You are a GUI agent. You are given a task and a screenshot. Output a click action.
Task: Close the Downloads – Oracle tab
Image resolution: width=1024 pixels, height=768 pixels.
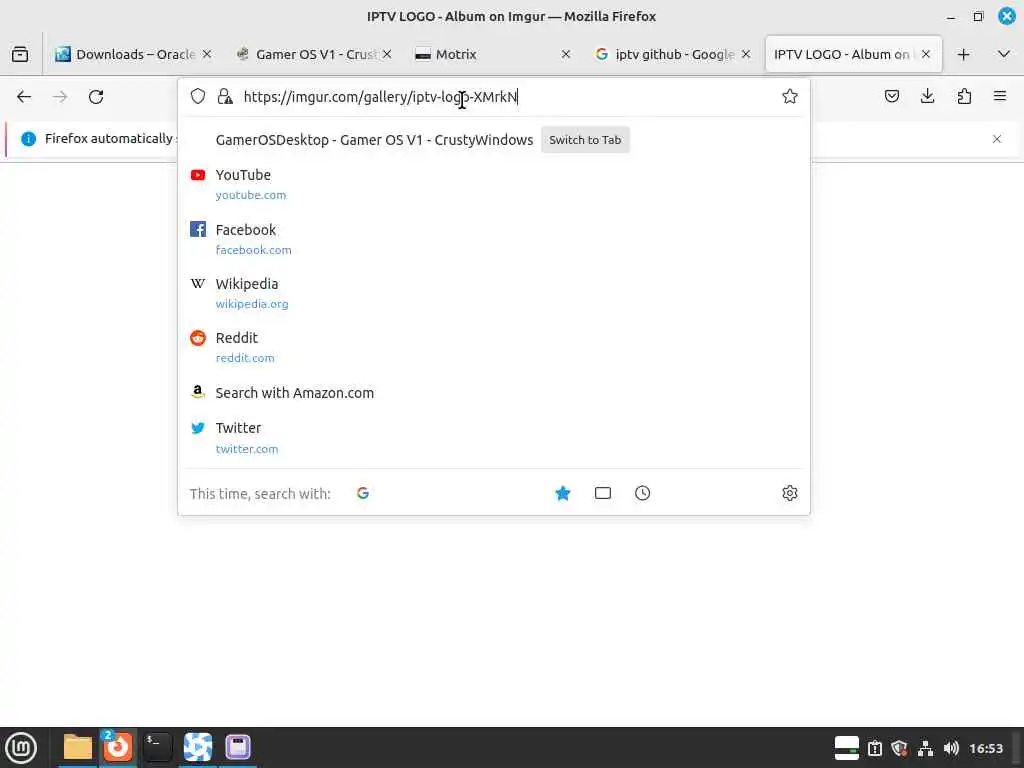[x=207, y=54]
